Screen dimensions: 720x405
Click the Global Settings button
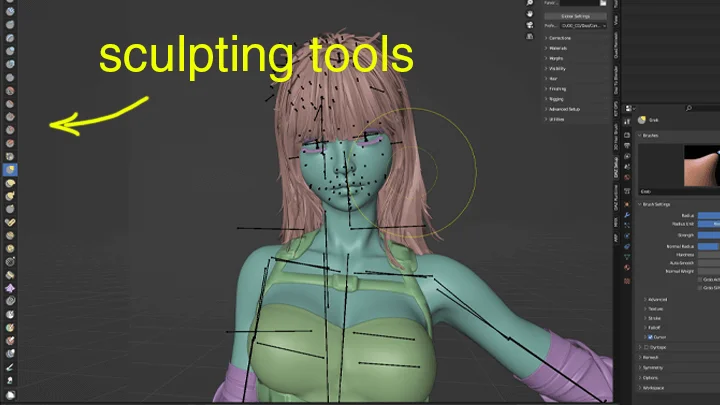point(575,16)
